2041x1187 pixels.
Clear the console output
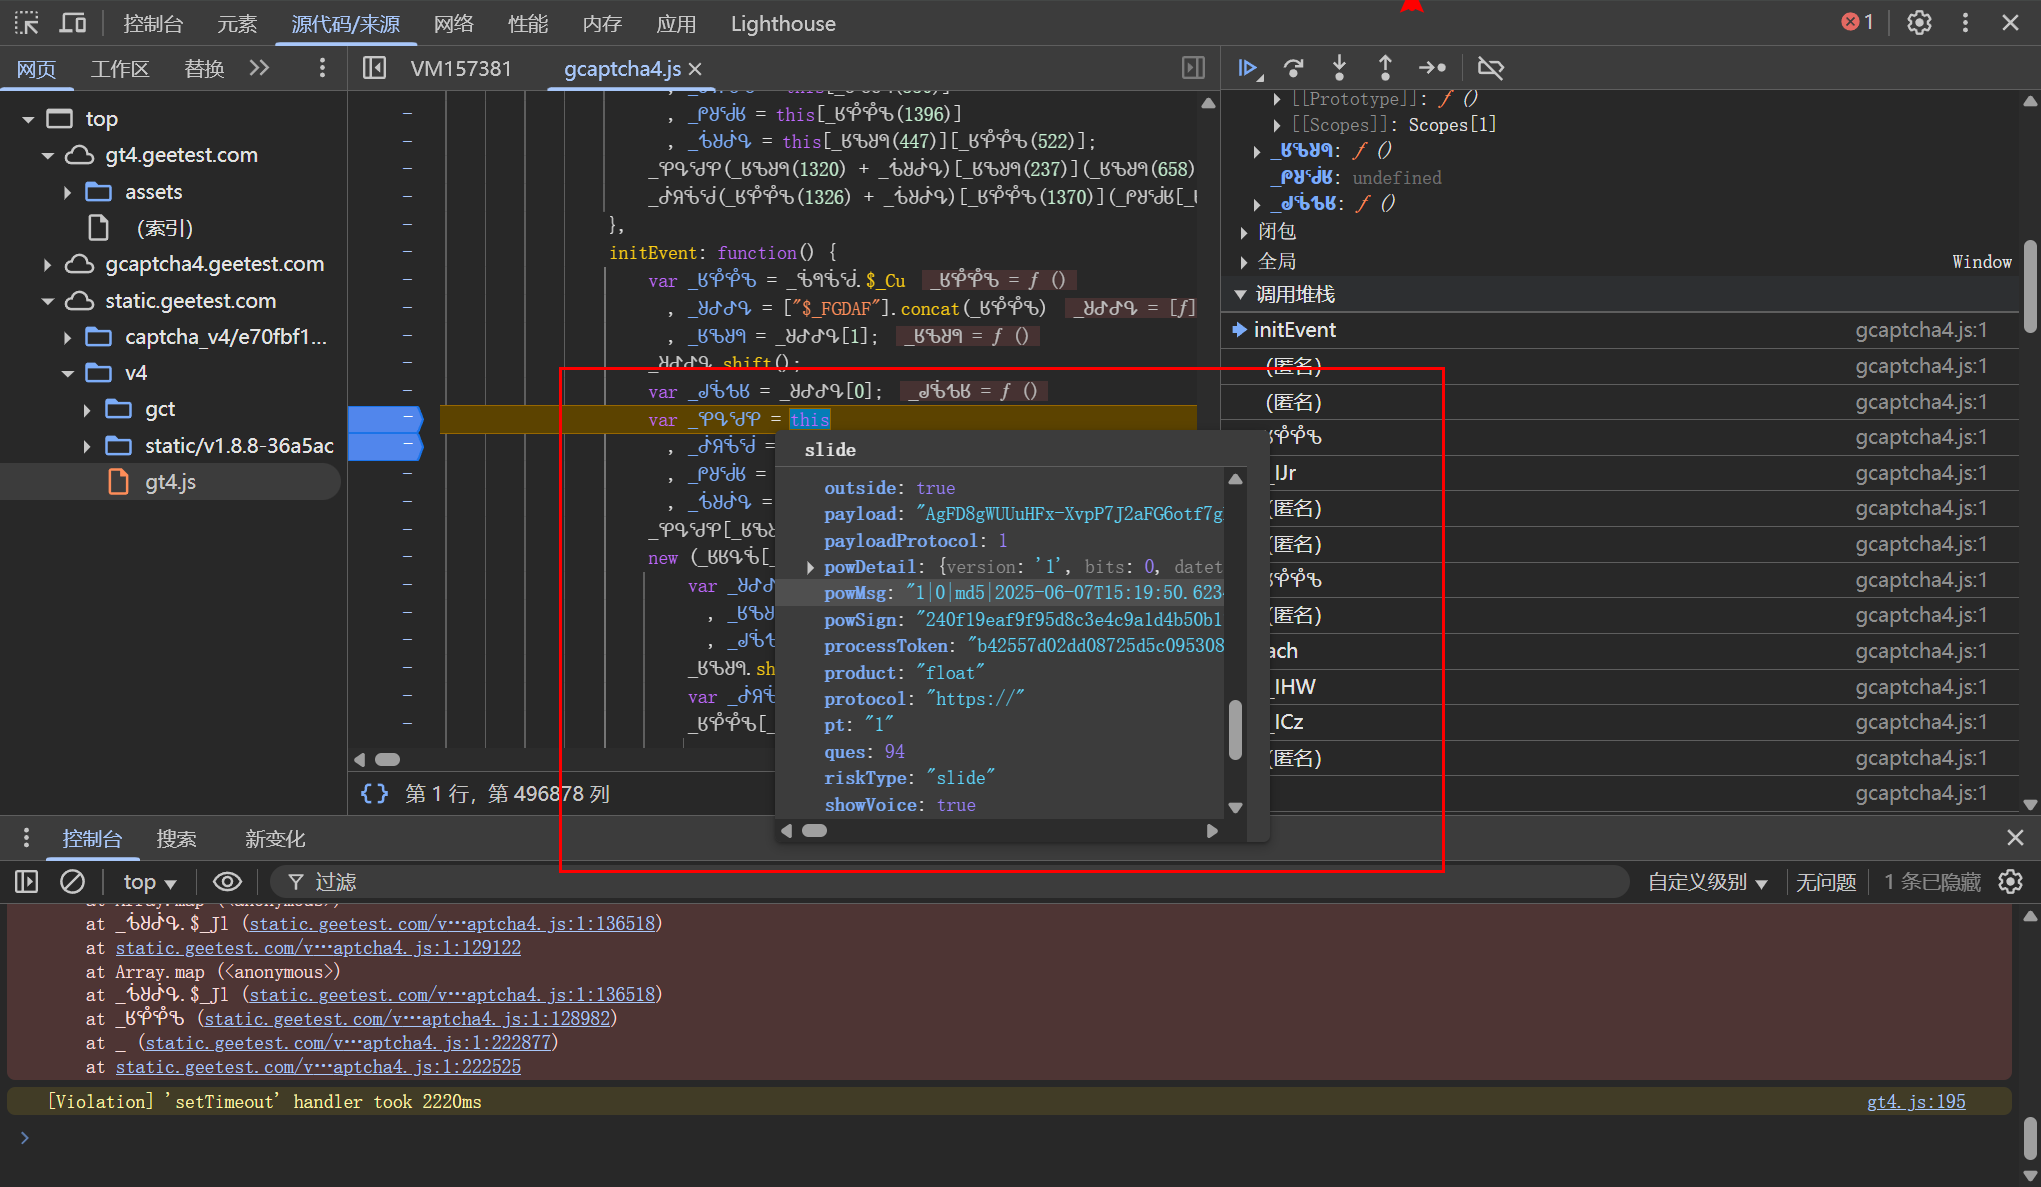point(72,882)
